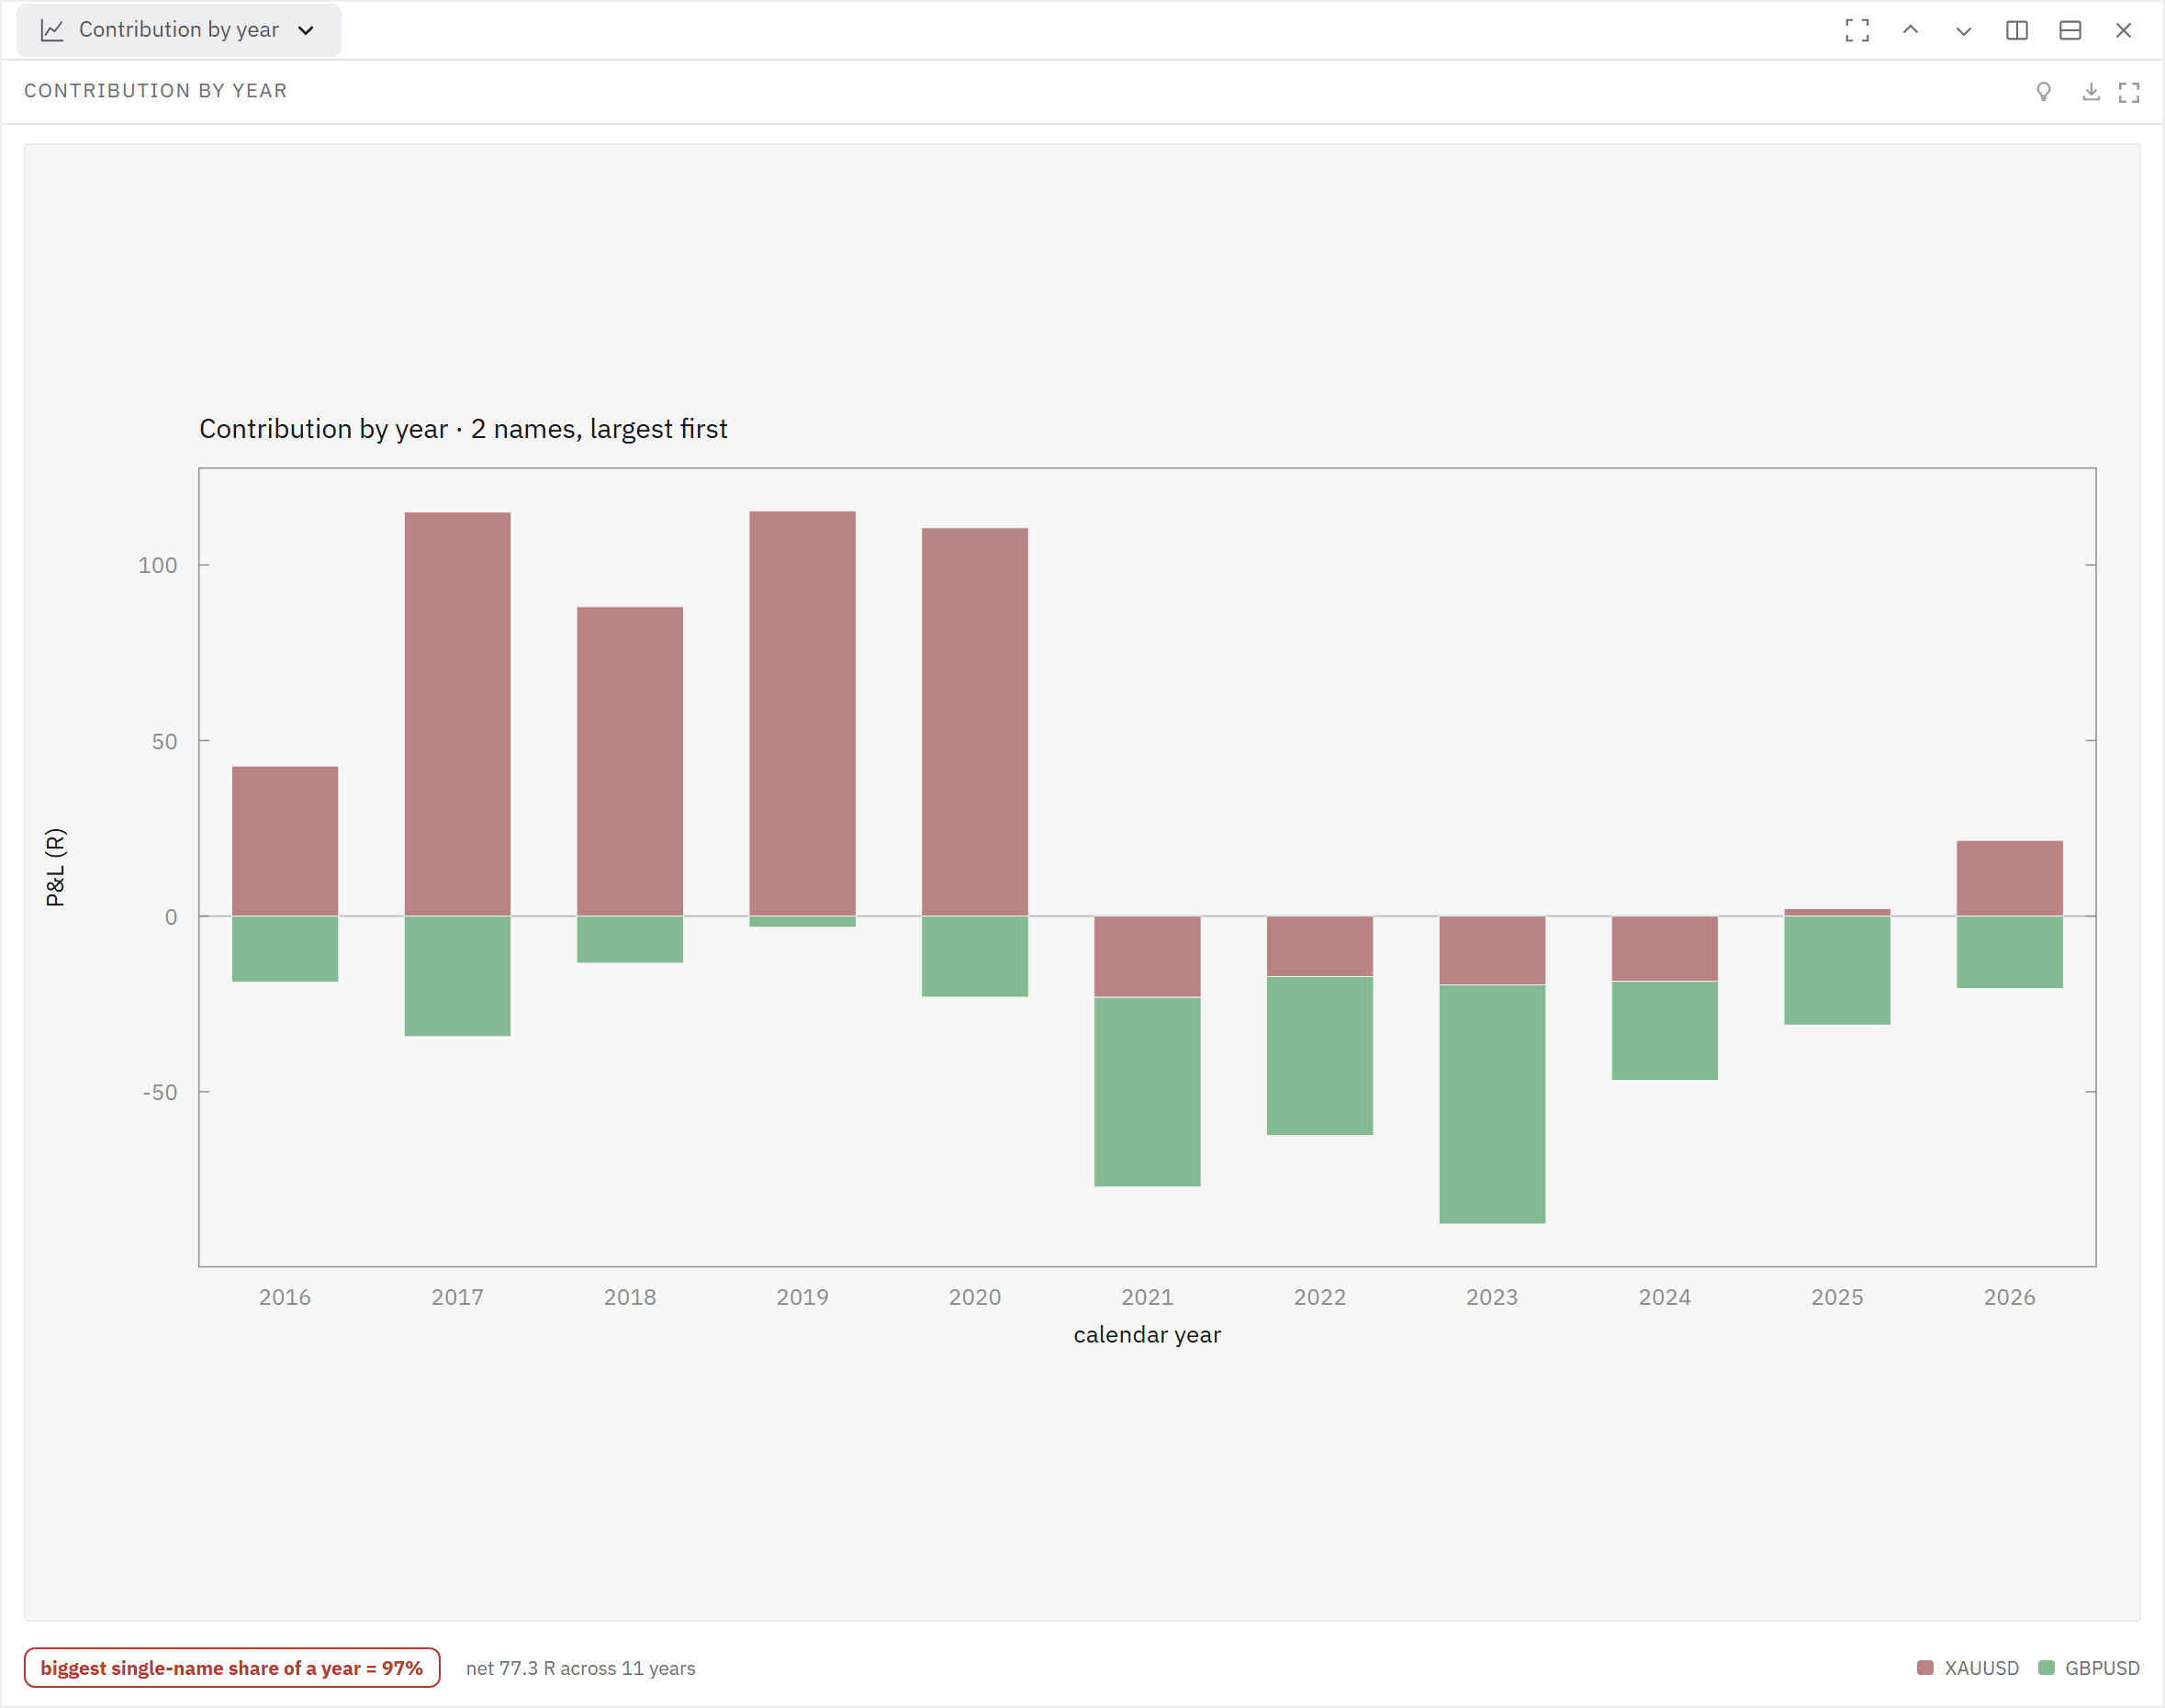Expand chart using header expand icon
This screenshot has width=2165, height=1708.
click(2129, 92)
